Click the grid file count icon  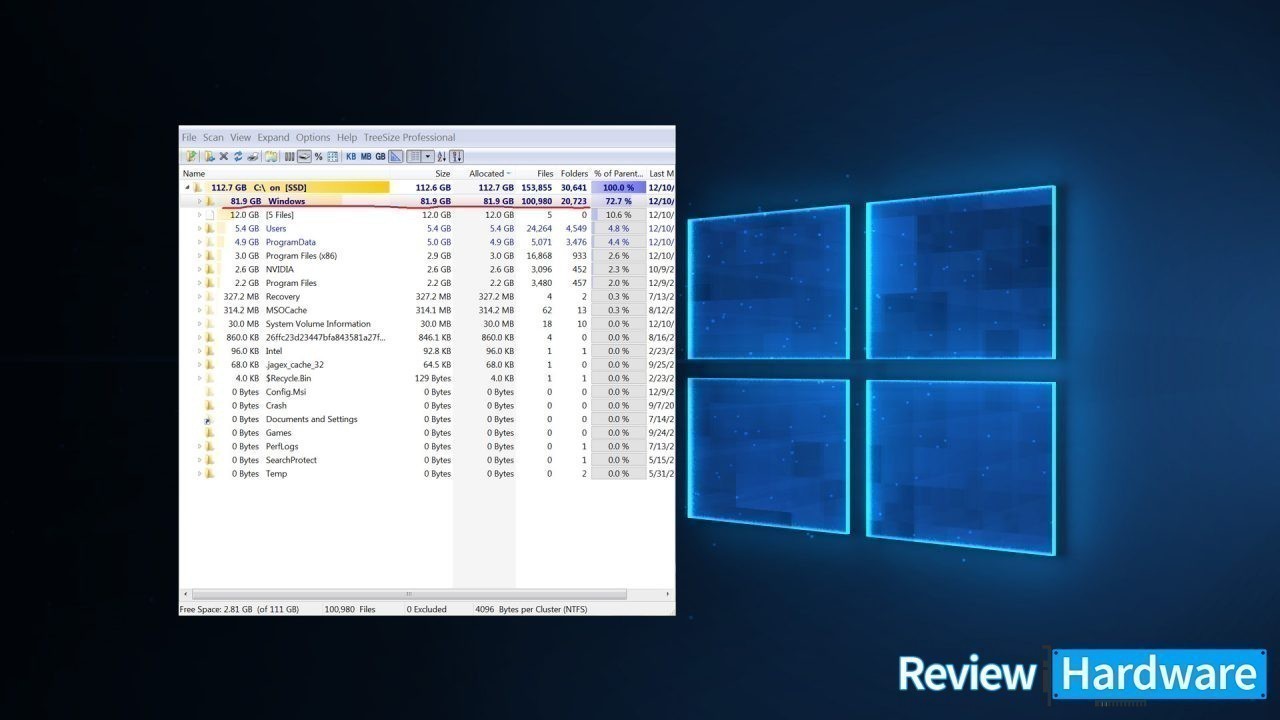(x=332, y=156)
